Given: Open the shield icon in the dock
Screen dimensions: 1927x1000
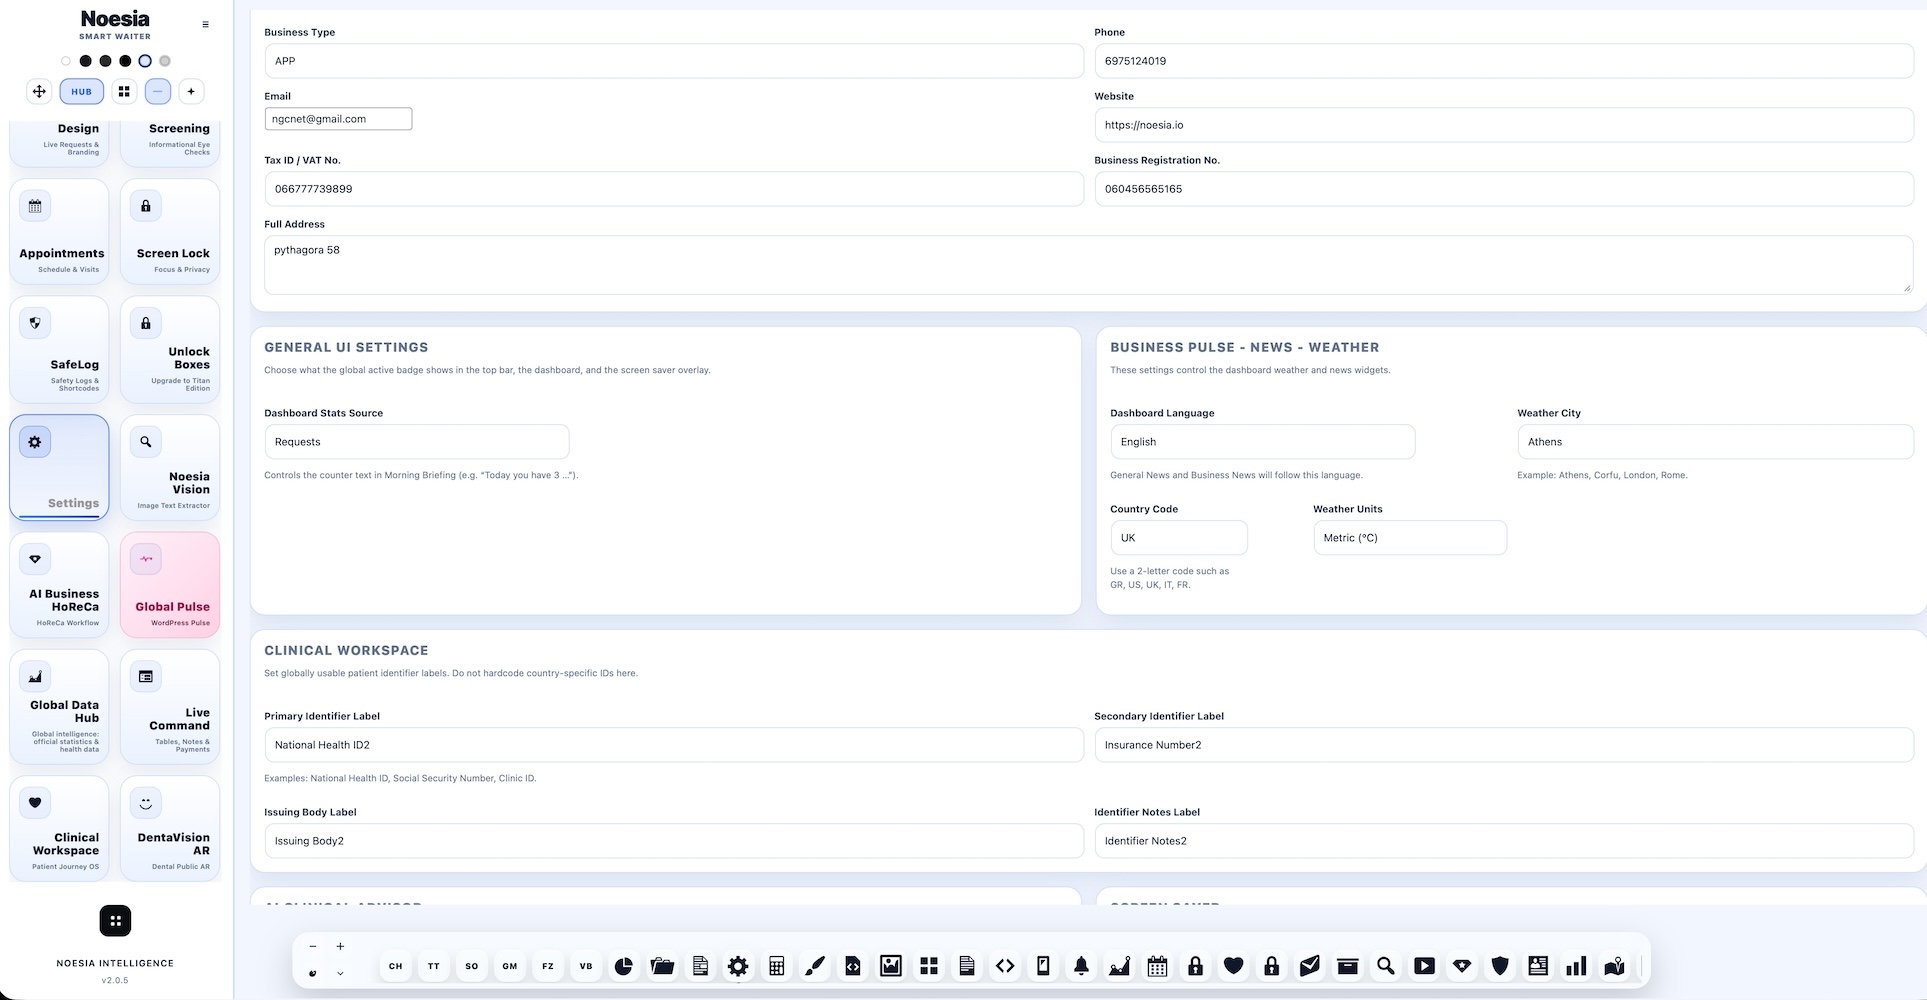Looking at the screenshot, I should (x=1500, y=966).
